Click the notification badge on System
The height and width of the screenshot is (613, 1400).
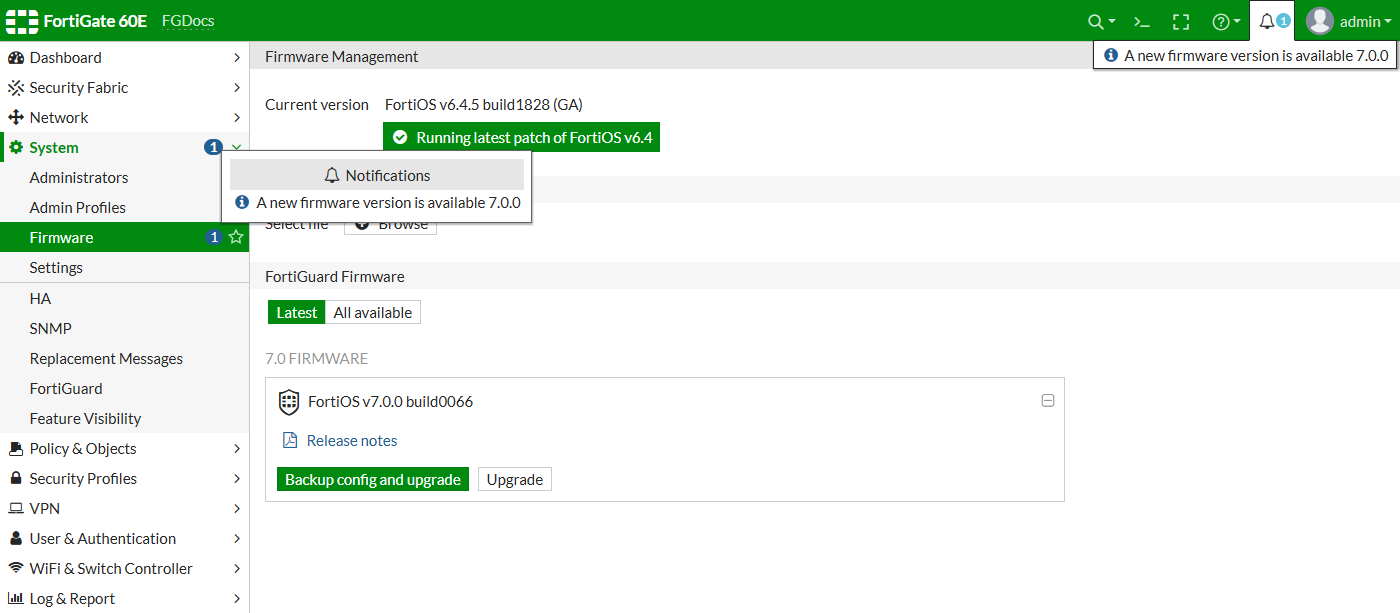(x=213, y=147)
